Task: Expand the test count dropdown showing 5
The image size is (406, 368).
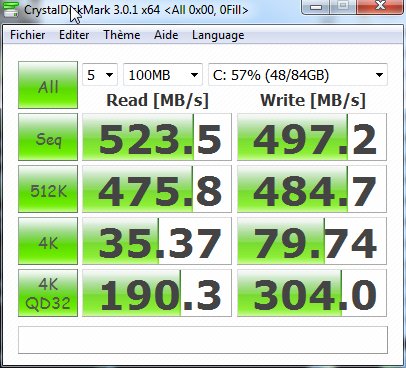Action: pyautogui.click(x=100, y=75)
